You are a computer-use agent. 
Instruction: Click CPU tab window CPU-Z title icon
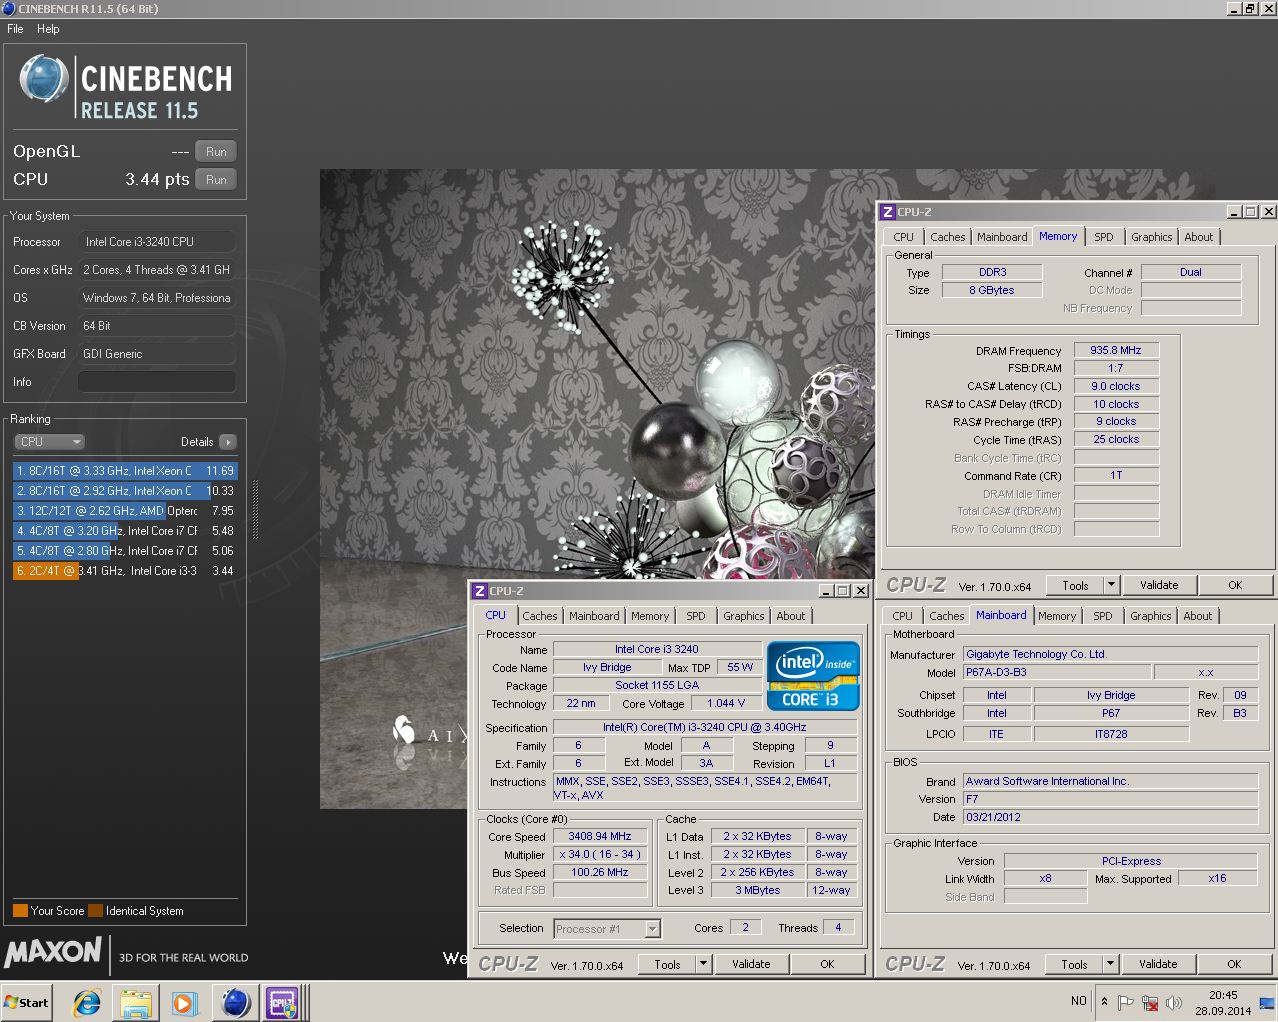[479, 591]
